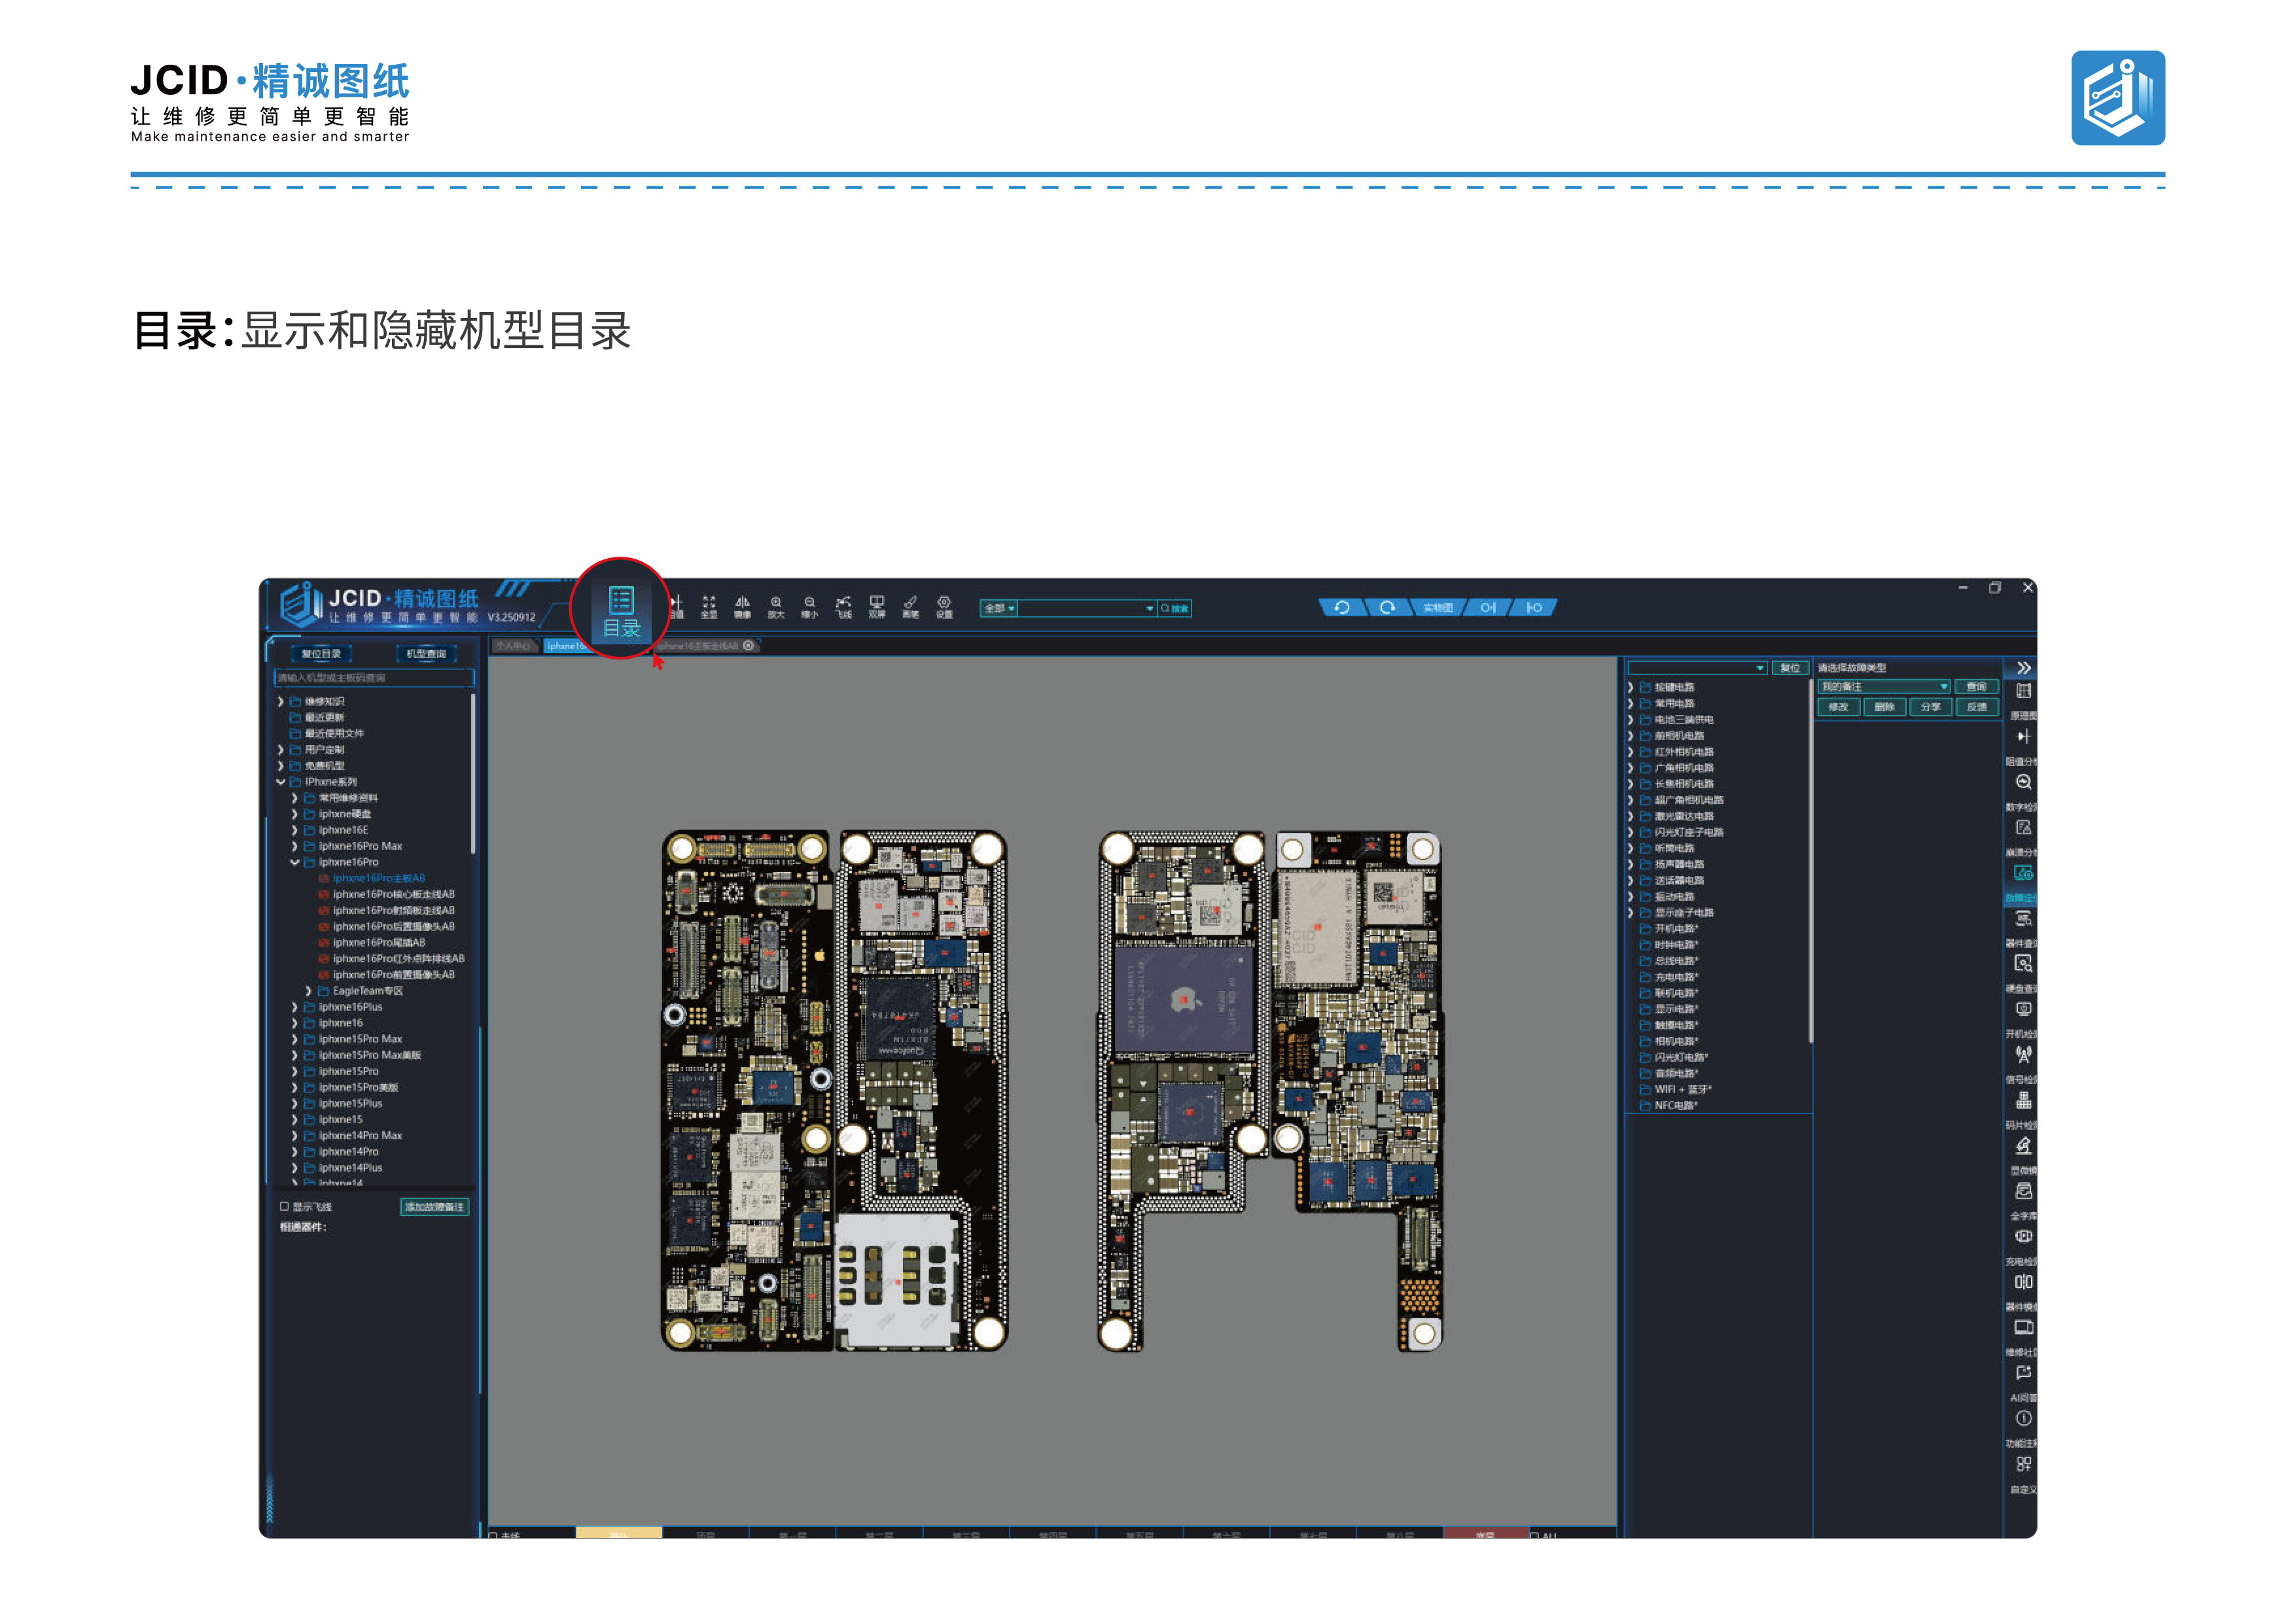Click the 镜像 mirror board icon
The width and height of the screenshot is (2296, 1623).
[742, 607]
